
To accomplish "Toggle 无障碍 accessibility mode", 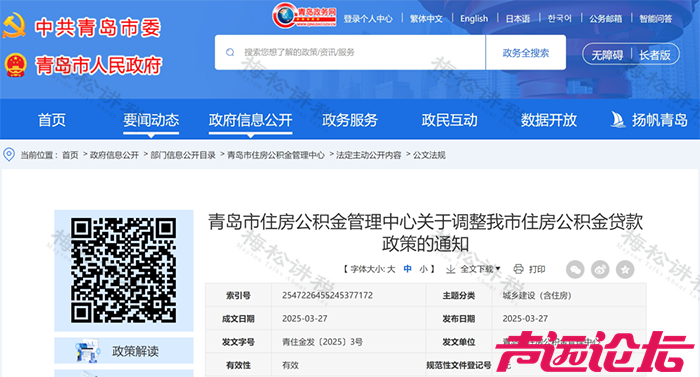I will 607,55.
